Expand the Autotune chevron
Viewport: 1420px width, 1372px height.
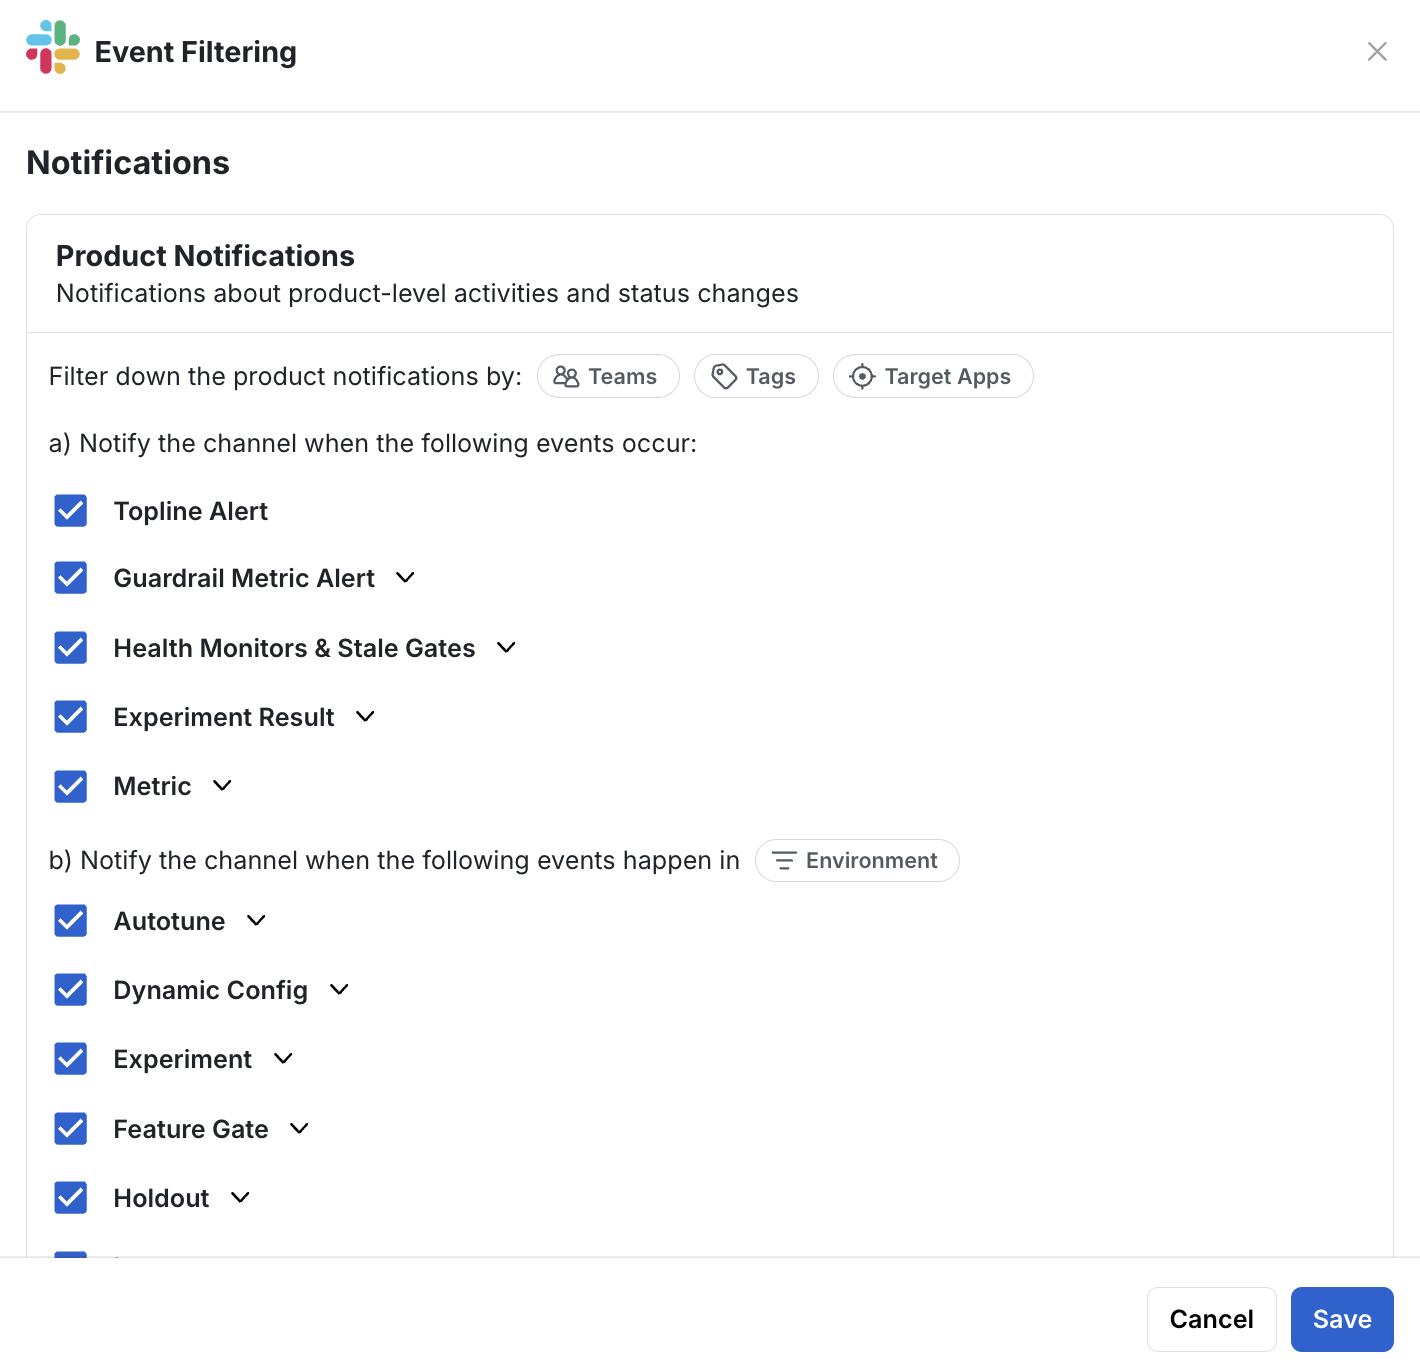point(256,920)
